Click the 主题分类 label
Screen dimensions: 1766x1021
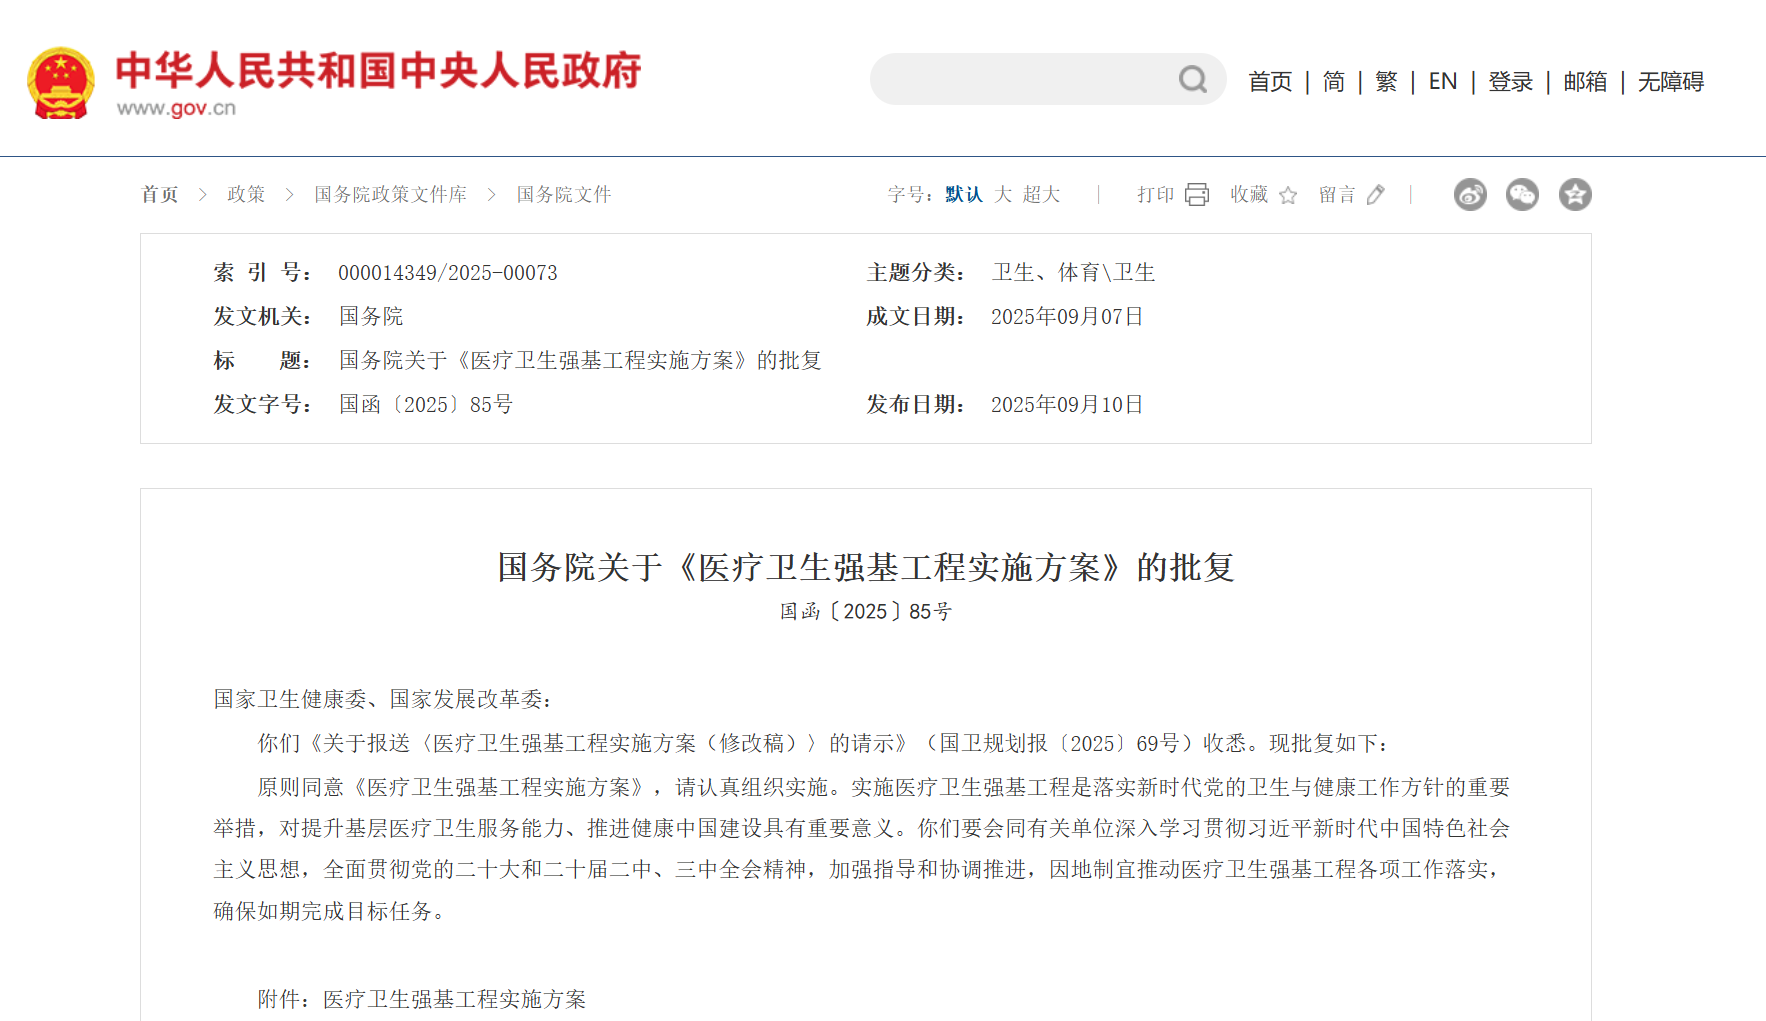916,272
